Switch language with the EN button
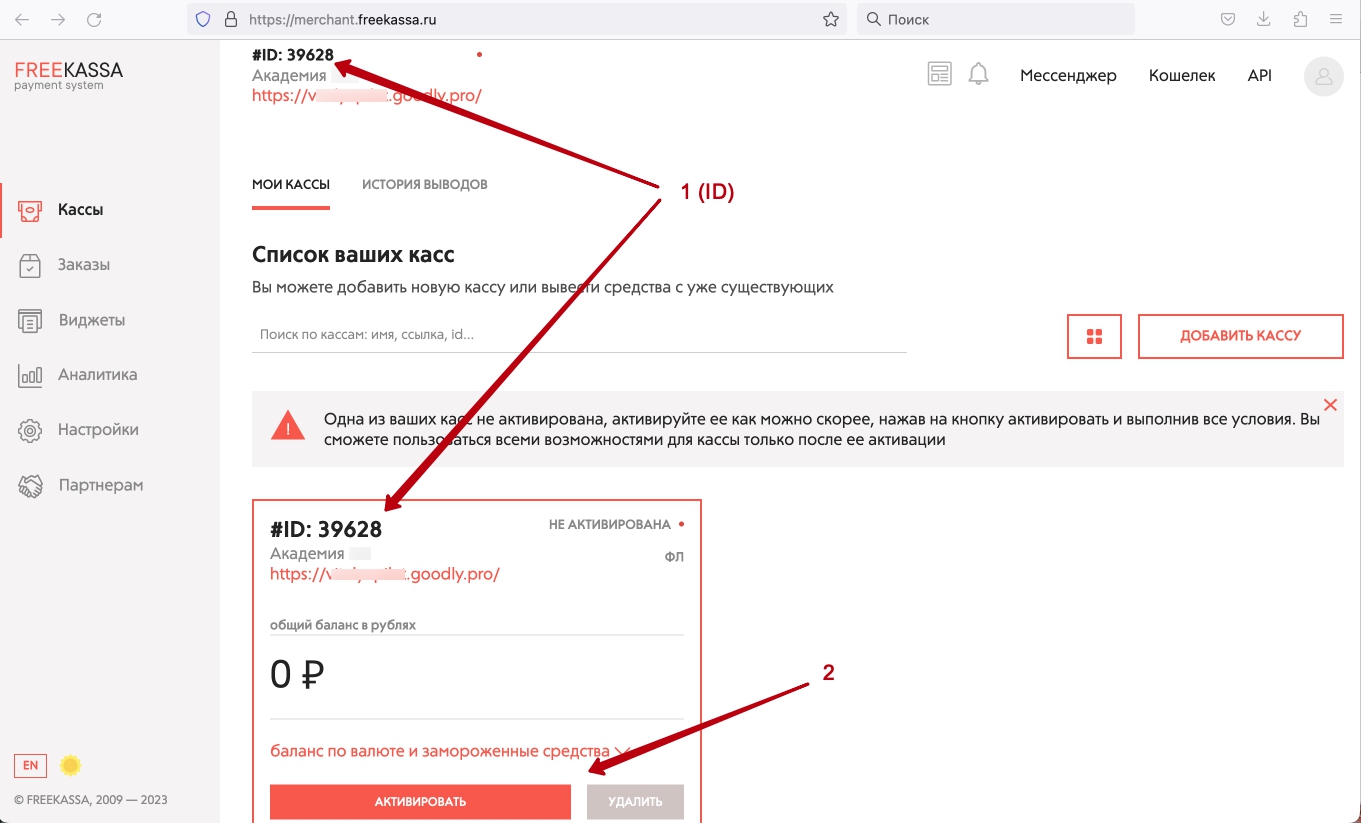This screenshot has width=1361, height=823. point(30,766)
